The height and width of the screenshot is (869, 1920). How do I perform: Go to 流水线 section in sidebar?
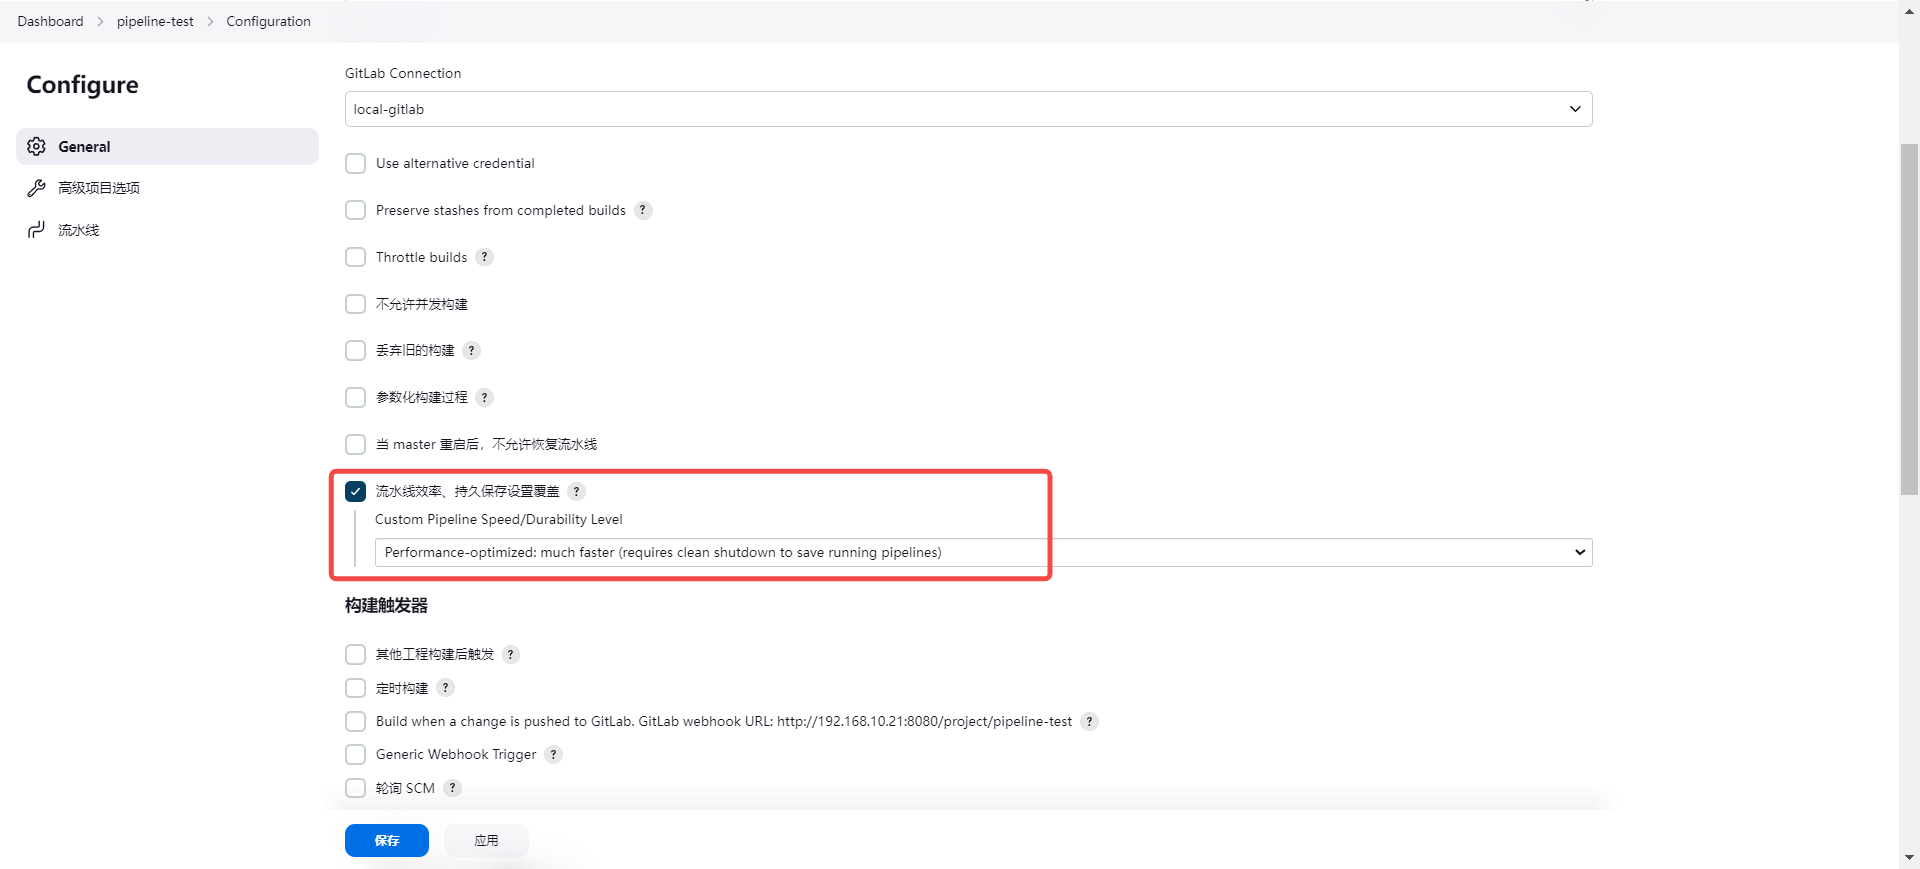pos(79,230)
